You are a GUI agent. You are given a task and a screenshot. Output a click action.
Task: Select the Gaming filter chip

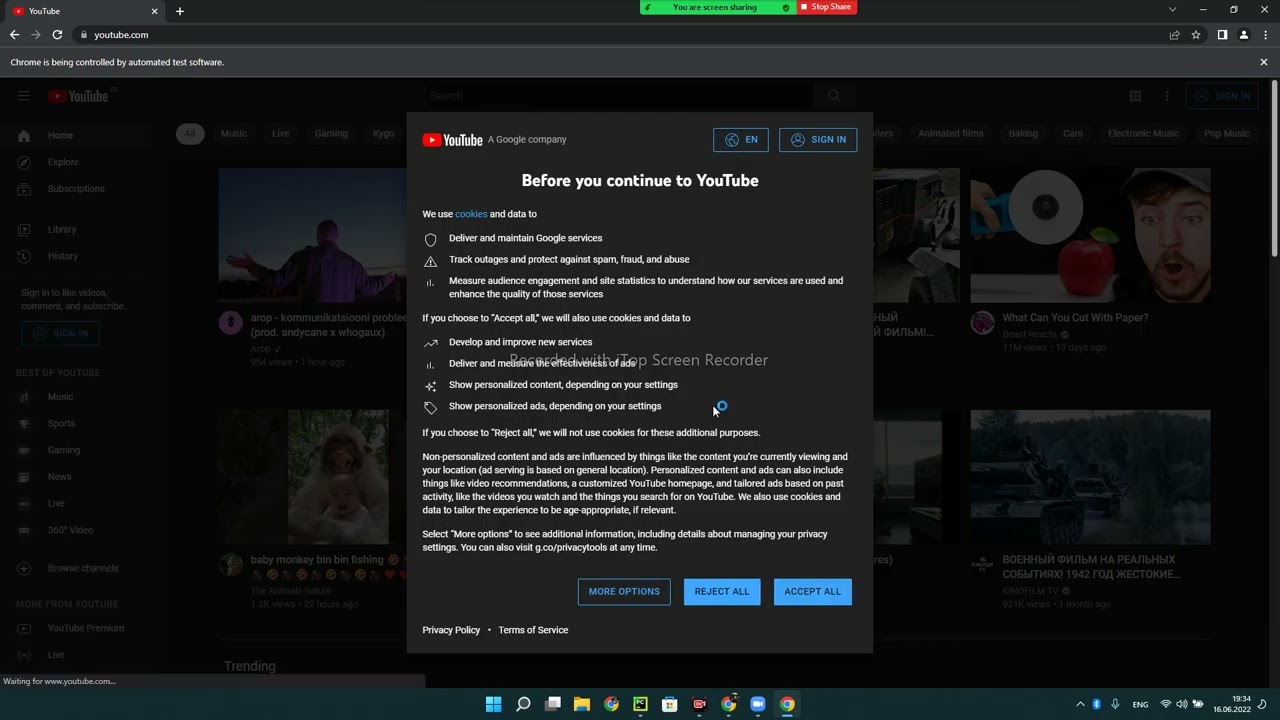click(x=331, y=133)
